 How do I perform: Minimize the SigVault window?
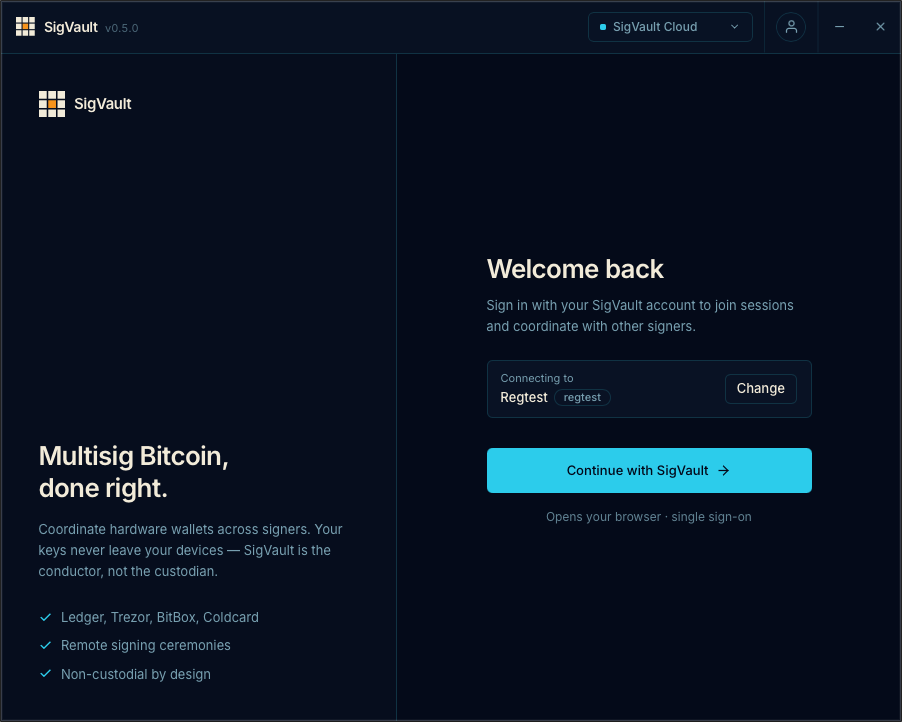click(x=839, y=27)
